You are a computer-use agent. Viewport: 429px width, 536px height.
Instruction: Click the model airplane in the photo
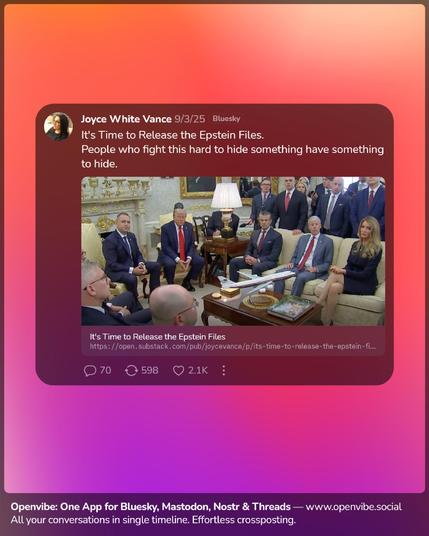coord(256,281)
